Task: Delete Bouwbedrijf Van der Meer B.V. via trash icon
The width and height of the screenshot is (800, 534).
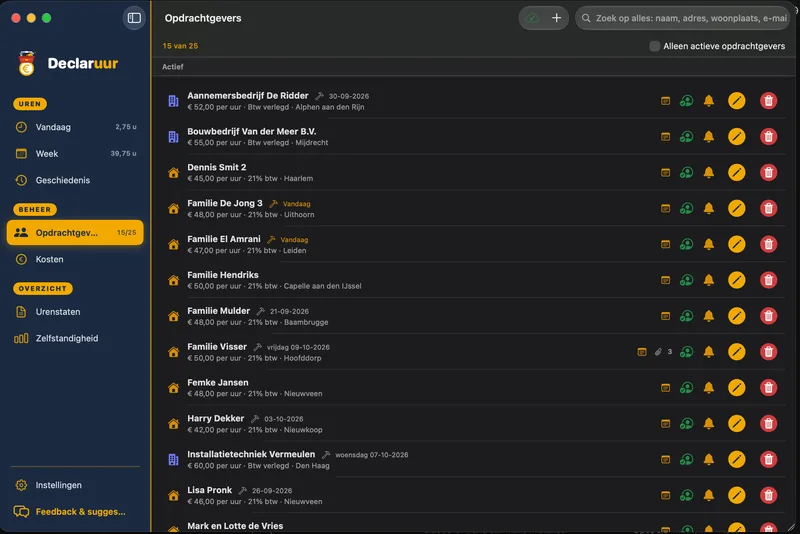Action: point(768,137)
